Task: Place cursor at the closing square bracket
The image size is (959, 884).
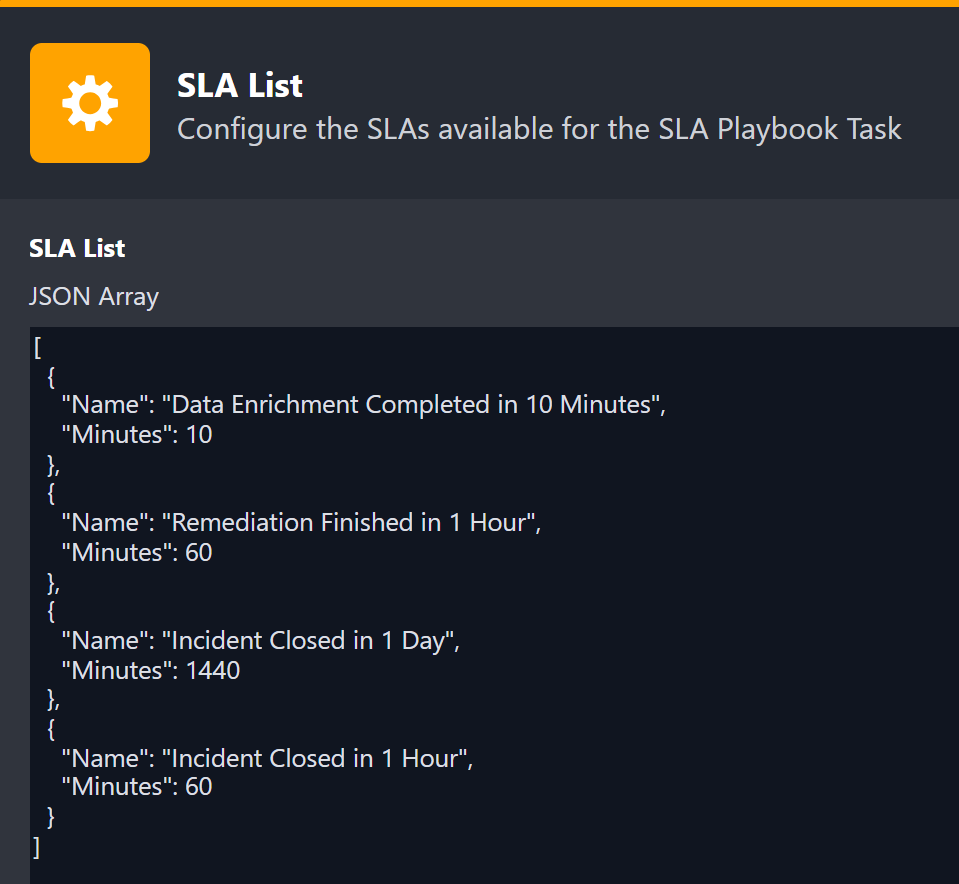Action: [x=37, y=847]
